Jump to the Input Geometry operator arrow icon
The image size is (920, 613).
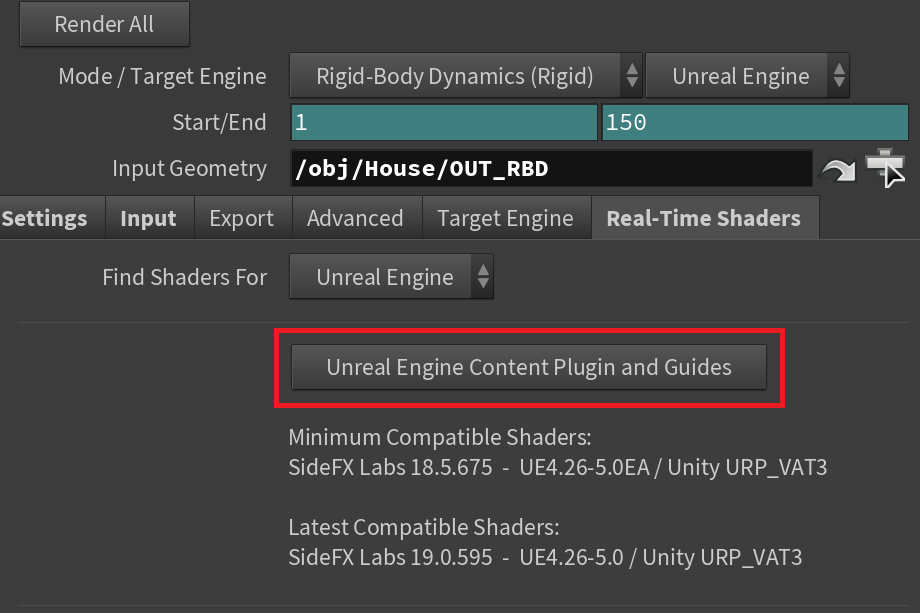point(838,170)
